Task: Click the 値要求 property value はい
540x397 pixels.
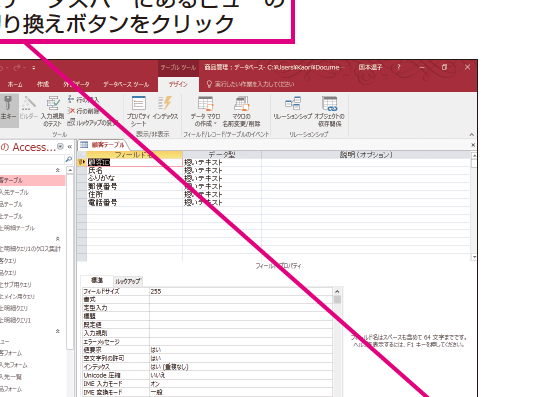Action: tap(241, 350)
